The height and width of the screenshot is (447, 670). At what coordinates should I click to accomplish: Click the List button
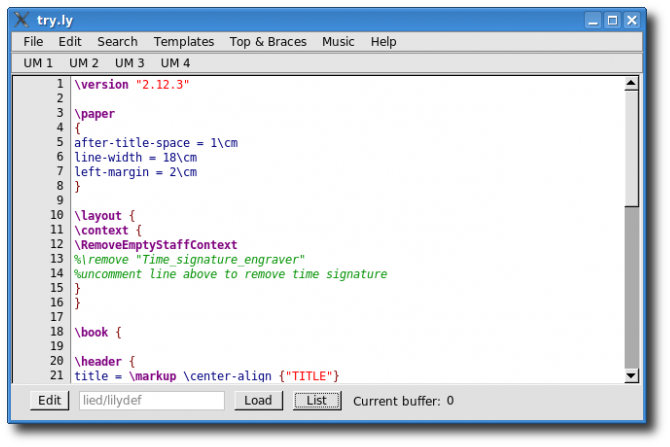[317, 400]
